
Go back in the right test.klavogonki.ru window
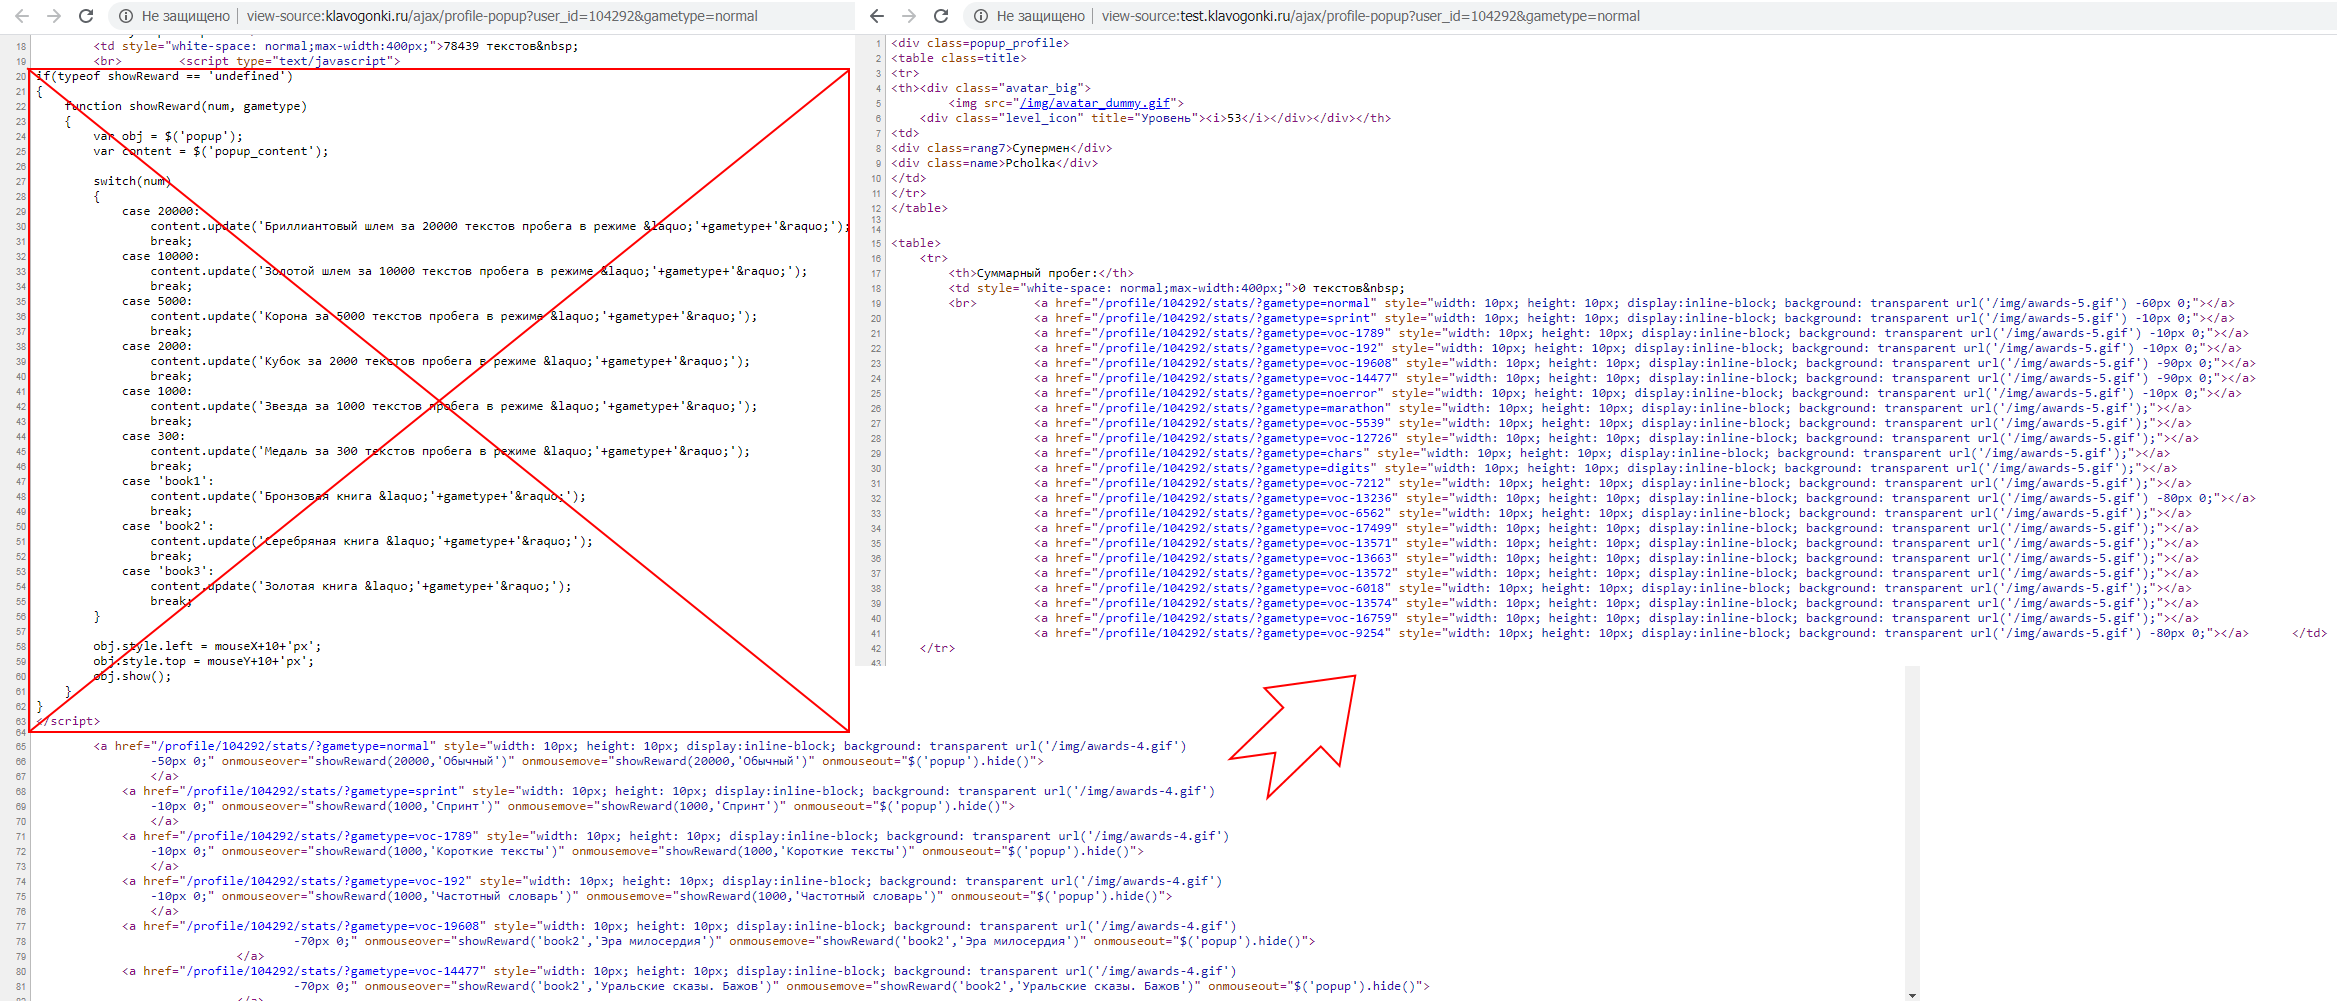[x=877, y=16]
